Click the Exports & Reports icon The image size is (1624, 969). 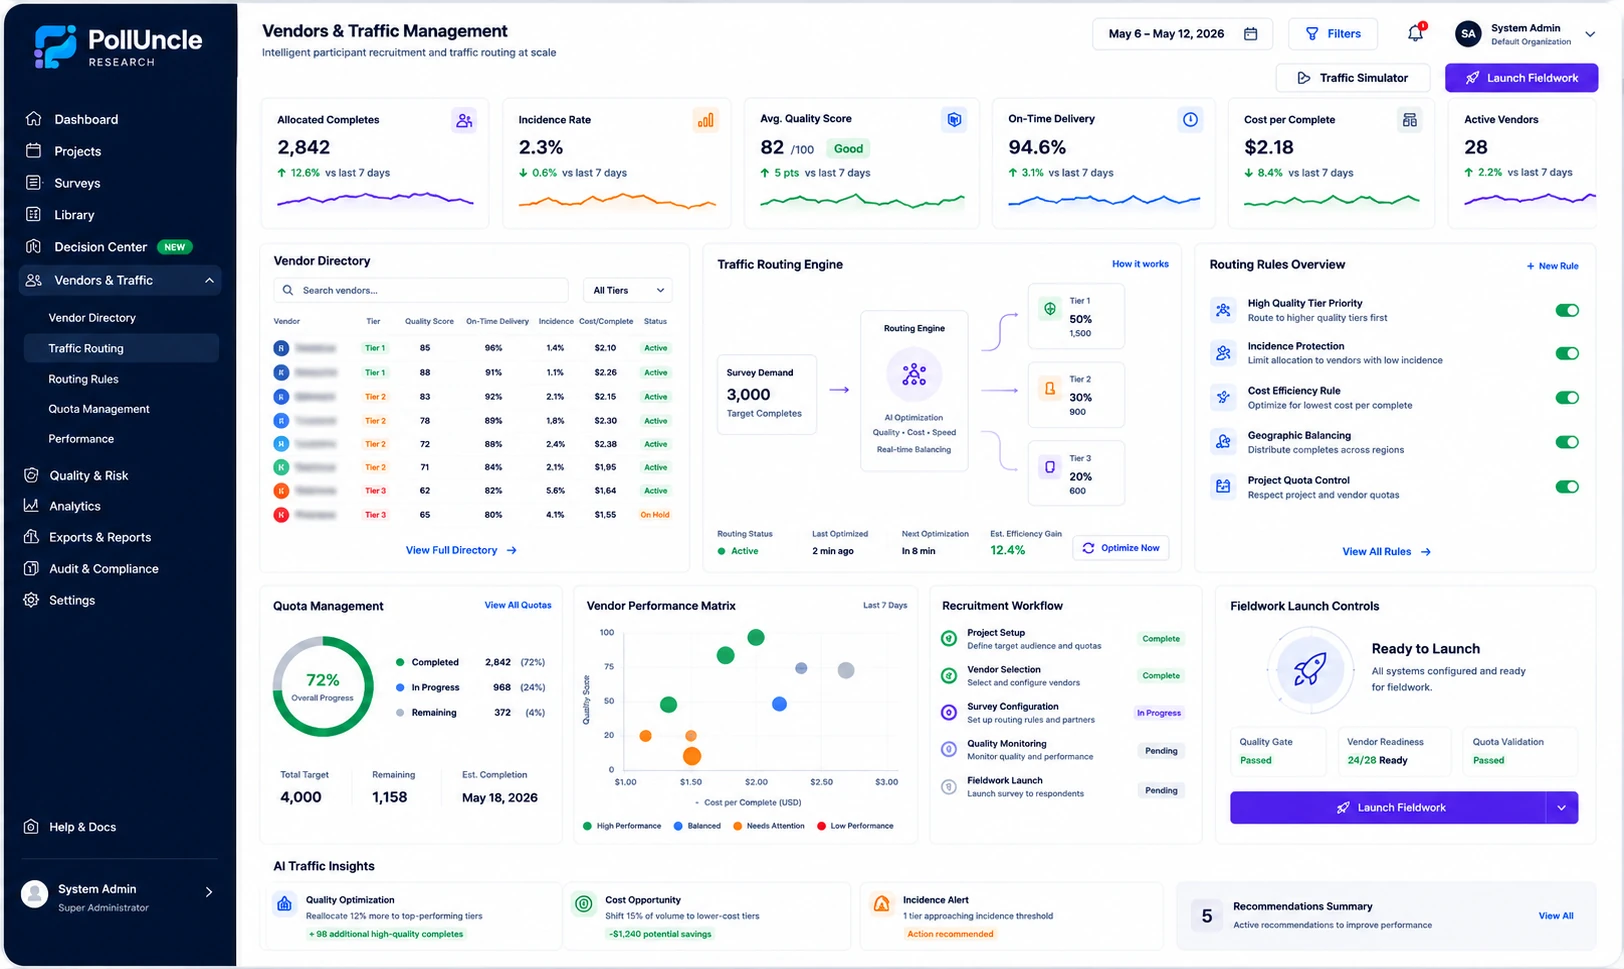click(31, 537)
